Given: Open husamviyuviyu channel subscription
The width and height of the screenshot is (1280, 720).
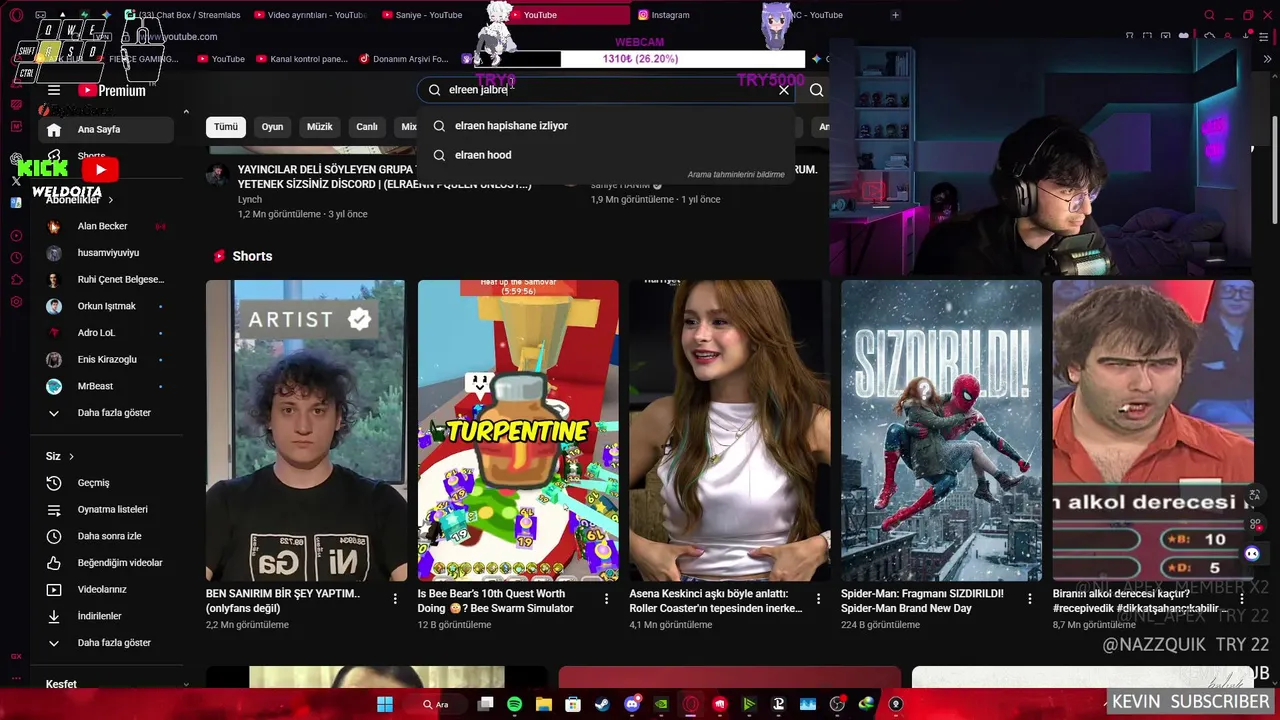Looking at the screenshot, I should 106,253.
